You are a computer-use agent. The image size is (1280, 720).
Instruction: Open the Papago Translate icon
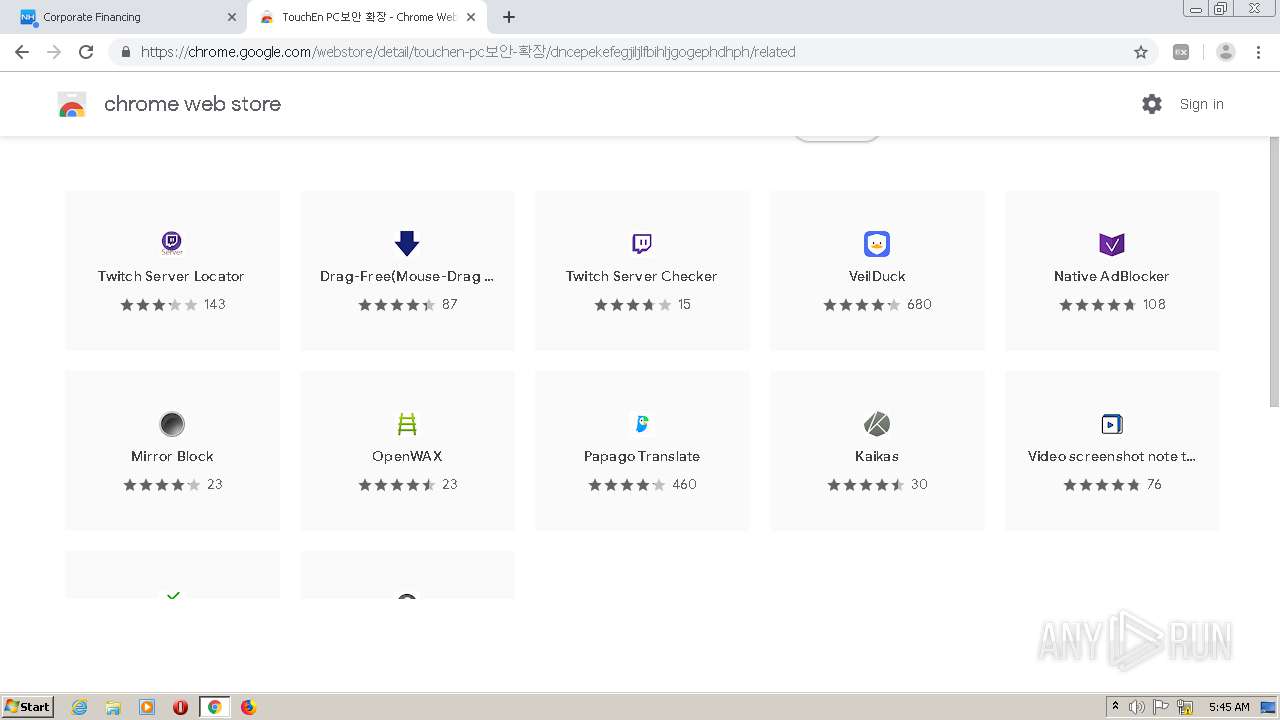[x=642, y=423]
